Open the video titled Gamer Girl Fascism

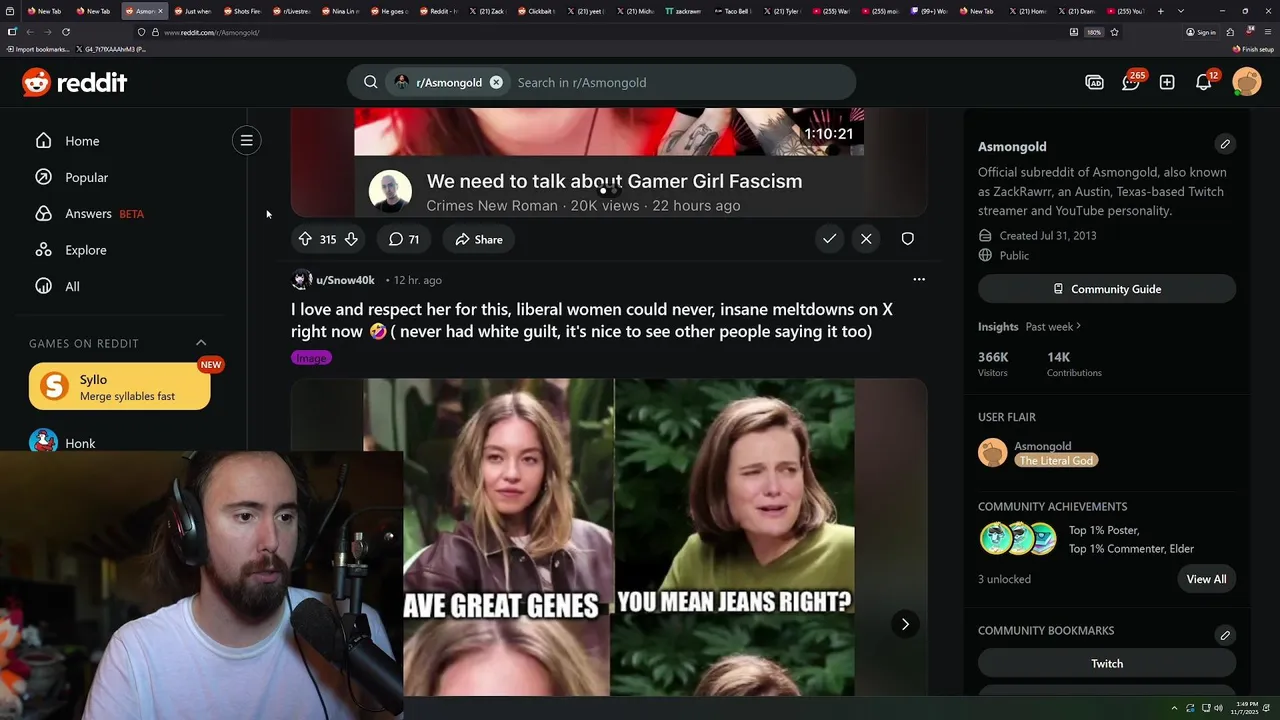pos(614,181)
